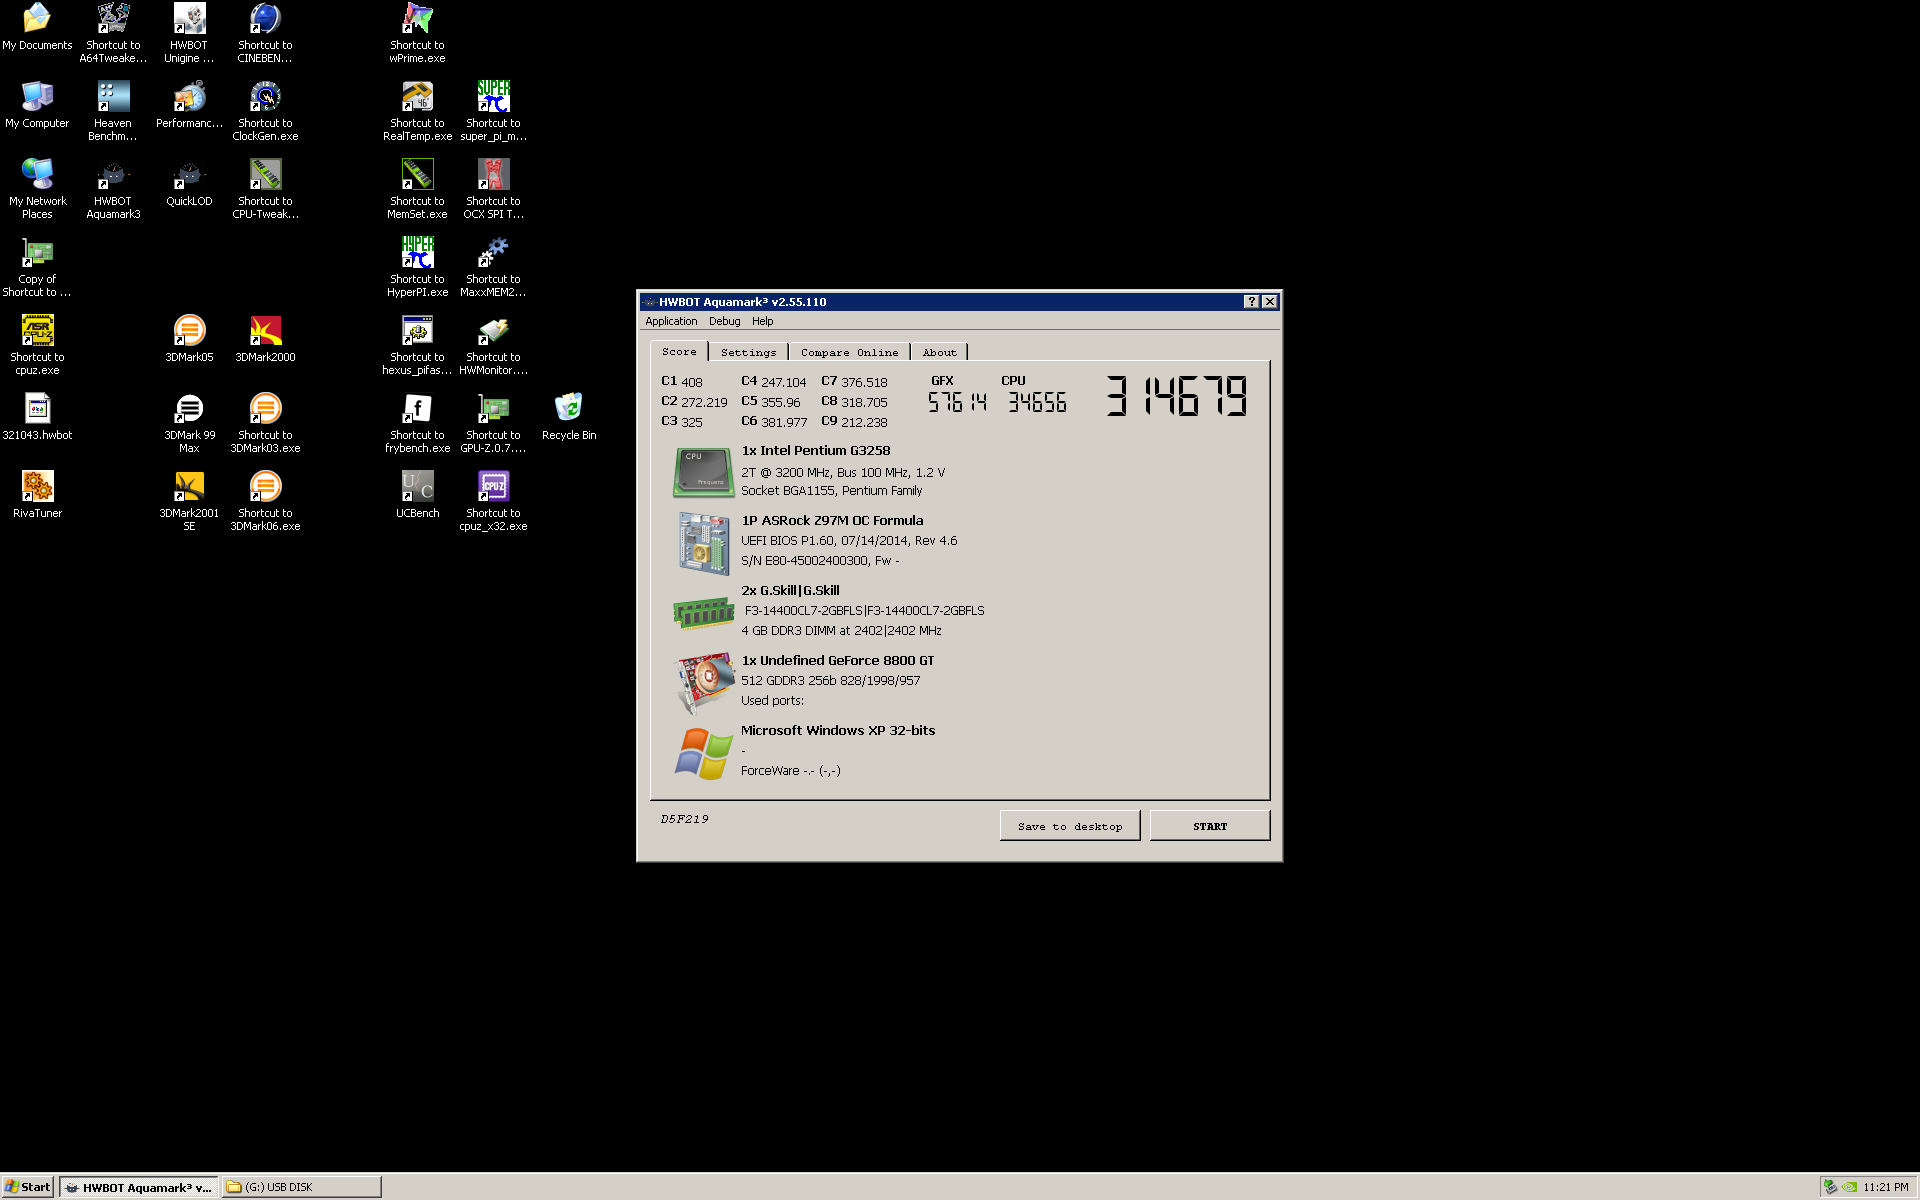Switch to the Settings tab
The image size is (1920, 1200).
coord(748,352)
